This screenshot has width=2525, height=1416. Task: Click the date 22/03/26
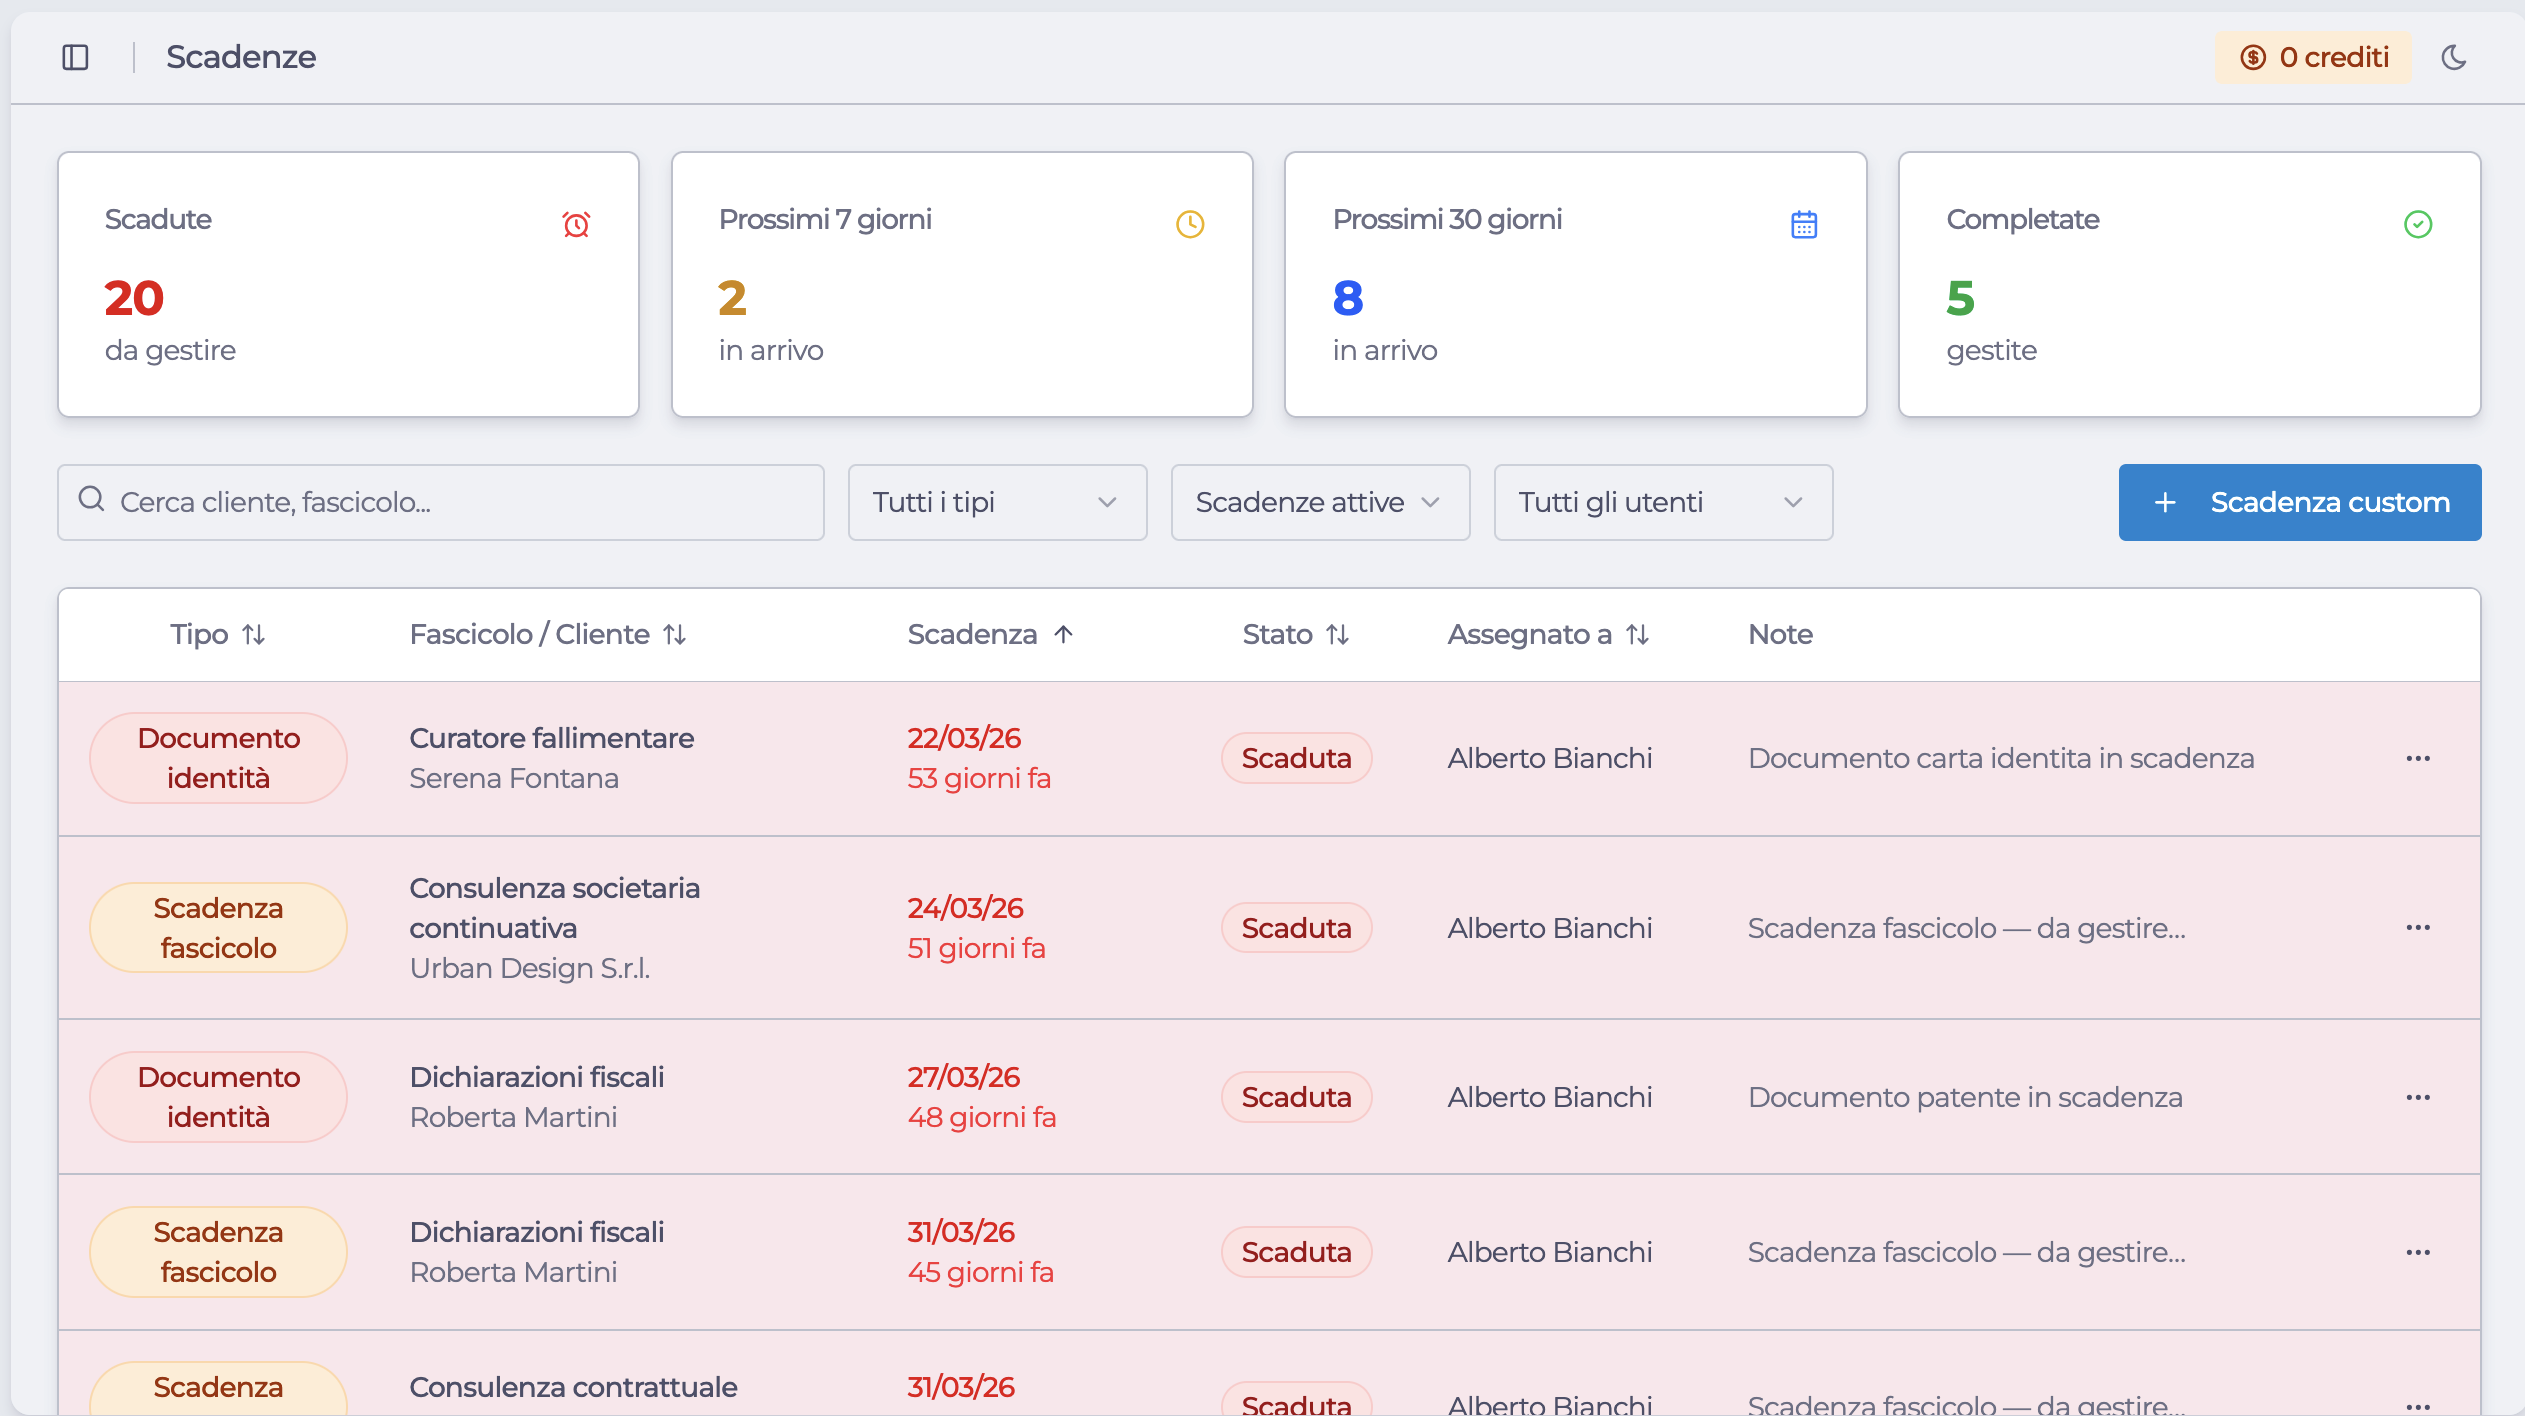click(964, 738)
